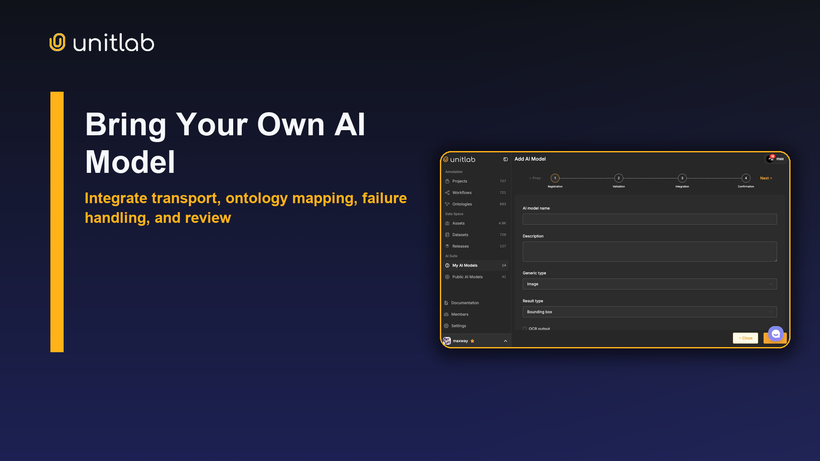Click the Ontologies icon
The image size is (820, 461).
(x=447, y=204)
